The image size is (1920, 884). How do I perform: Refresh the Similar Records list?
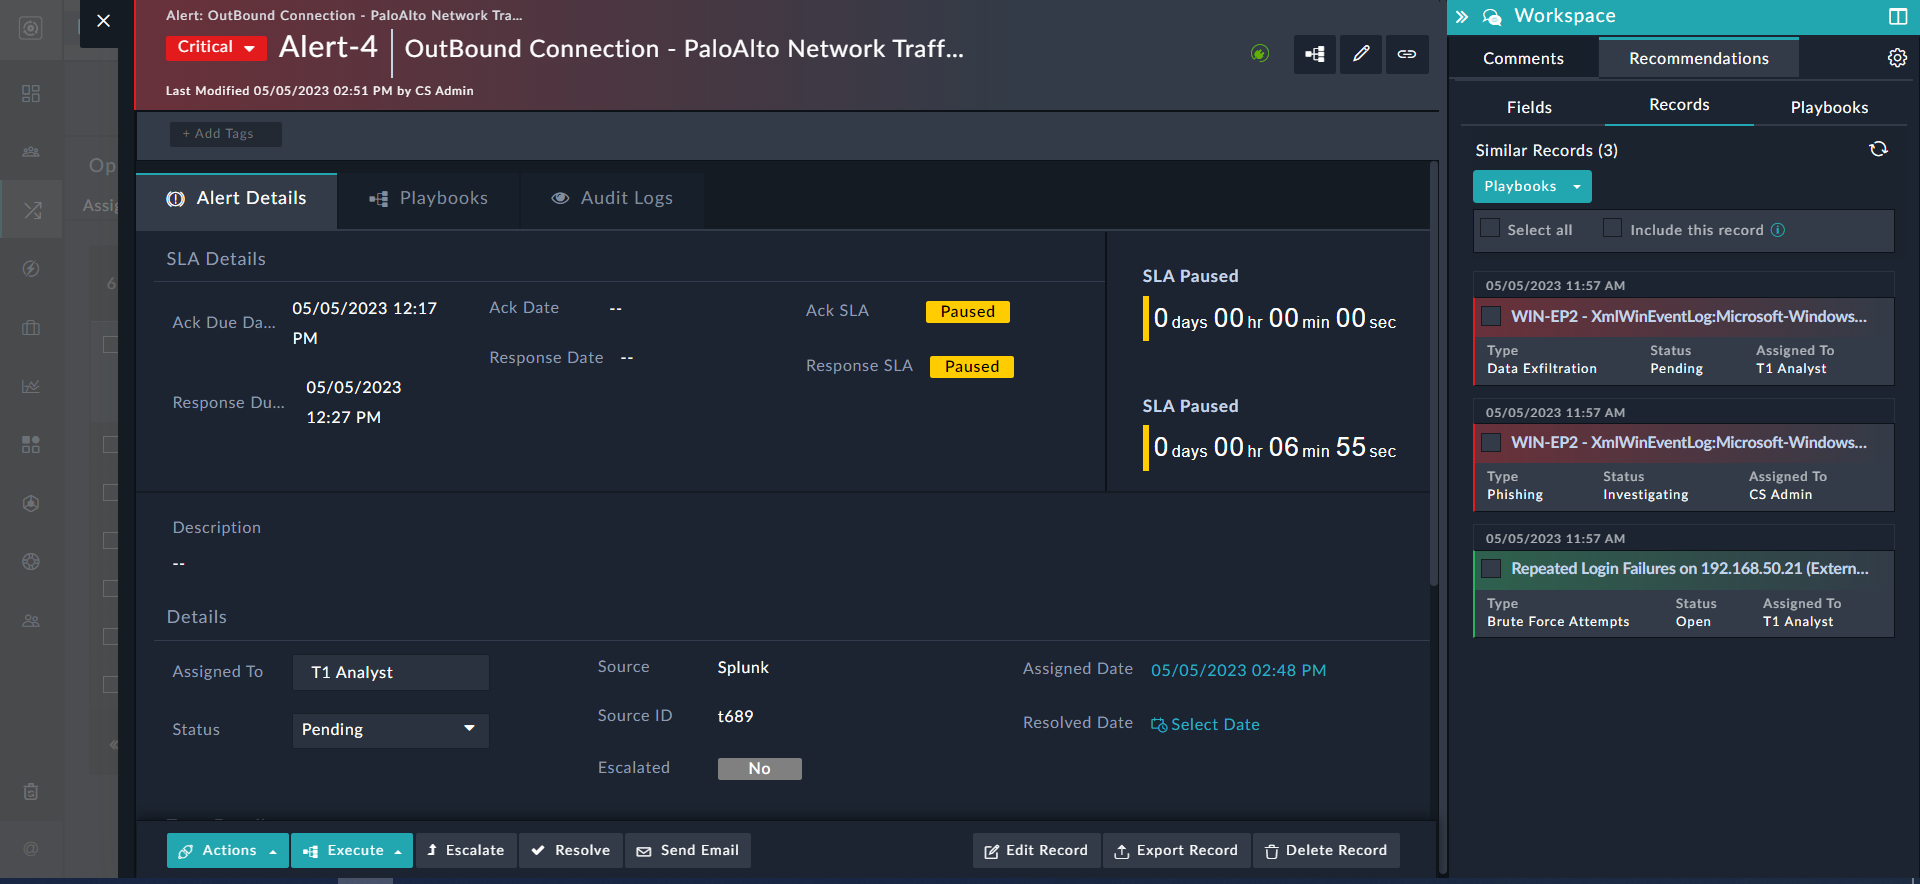[1878, 149]
